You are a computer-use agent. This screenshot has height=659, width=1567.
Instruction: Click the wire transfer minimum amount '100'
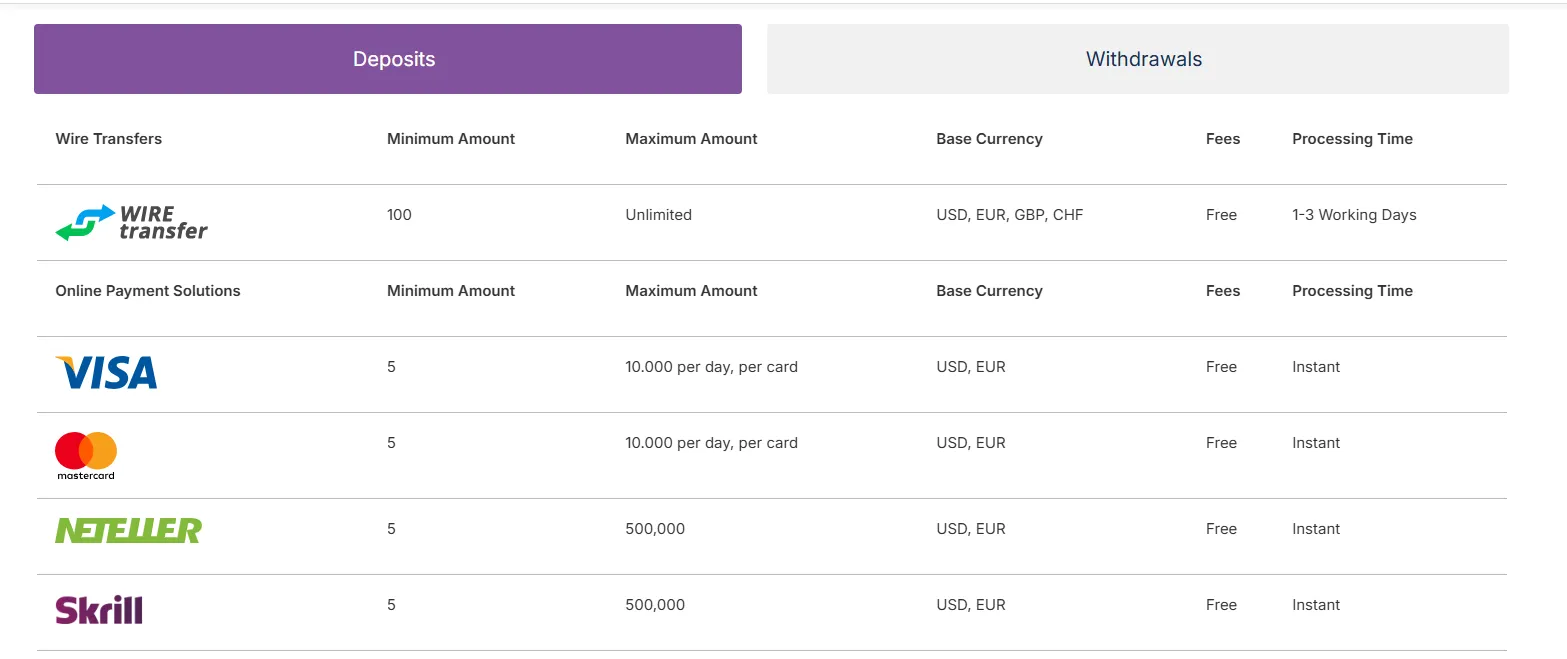pyautogui.click(x=399, y=215)
